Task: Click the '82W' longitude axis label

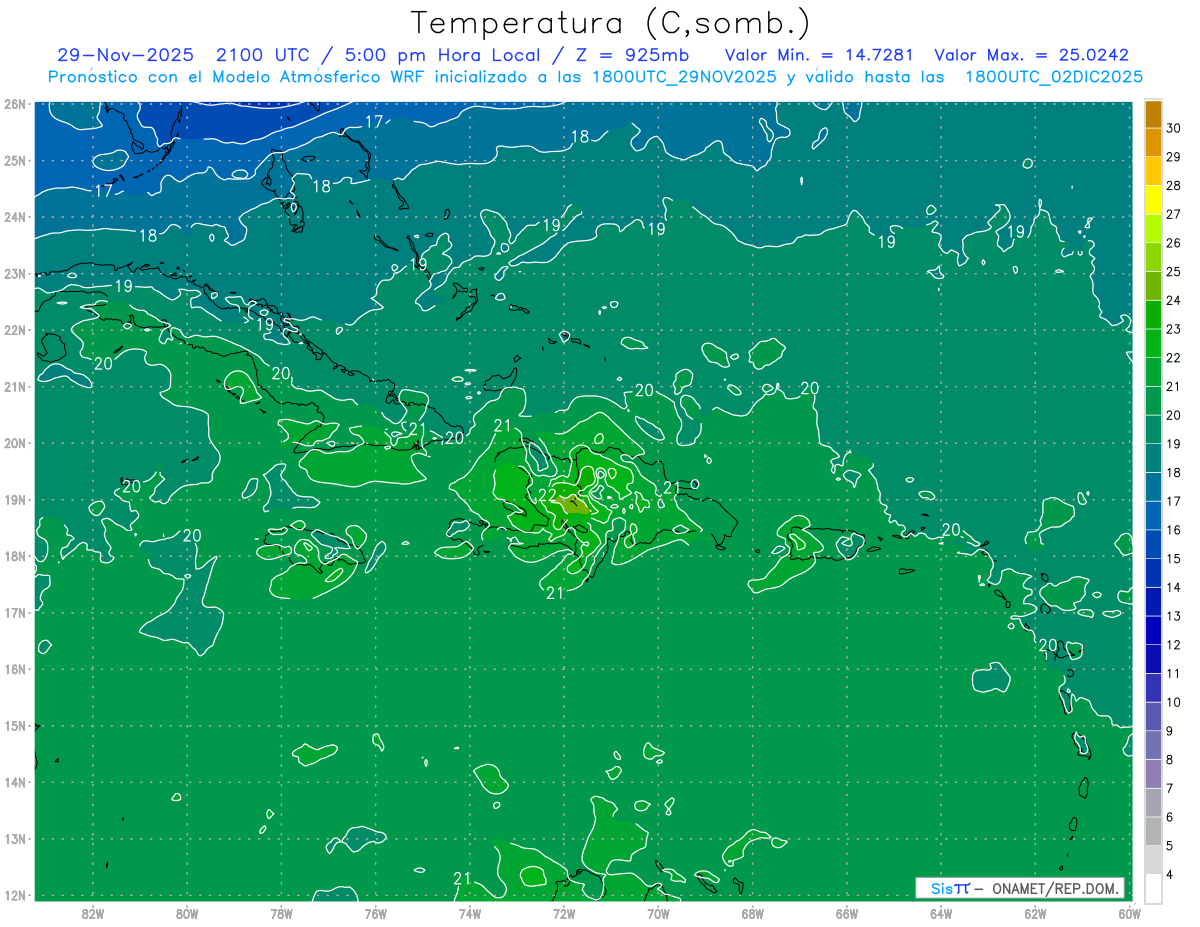Action: (93, 913)
